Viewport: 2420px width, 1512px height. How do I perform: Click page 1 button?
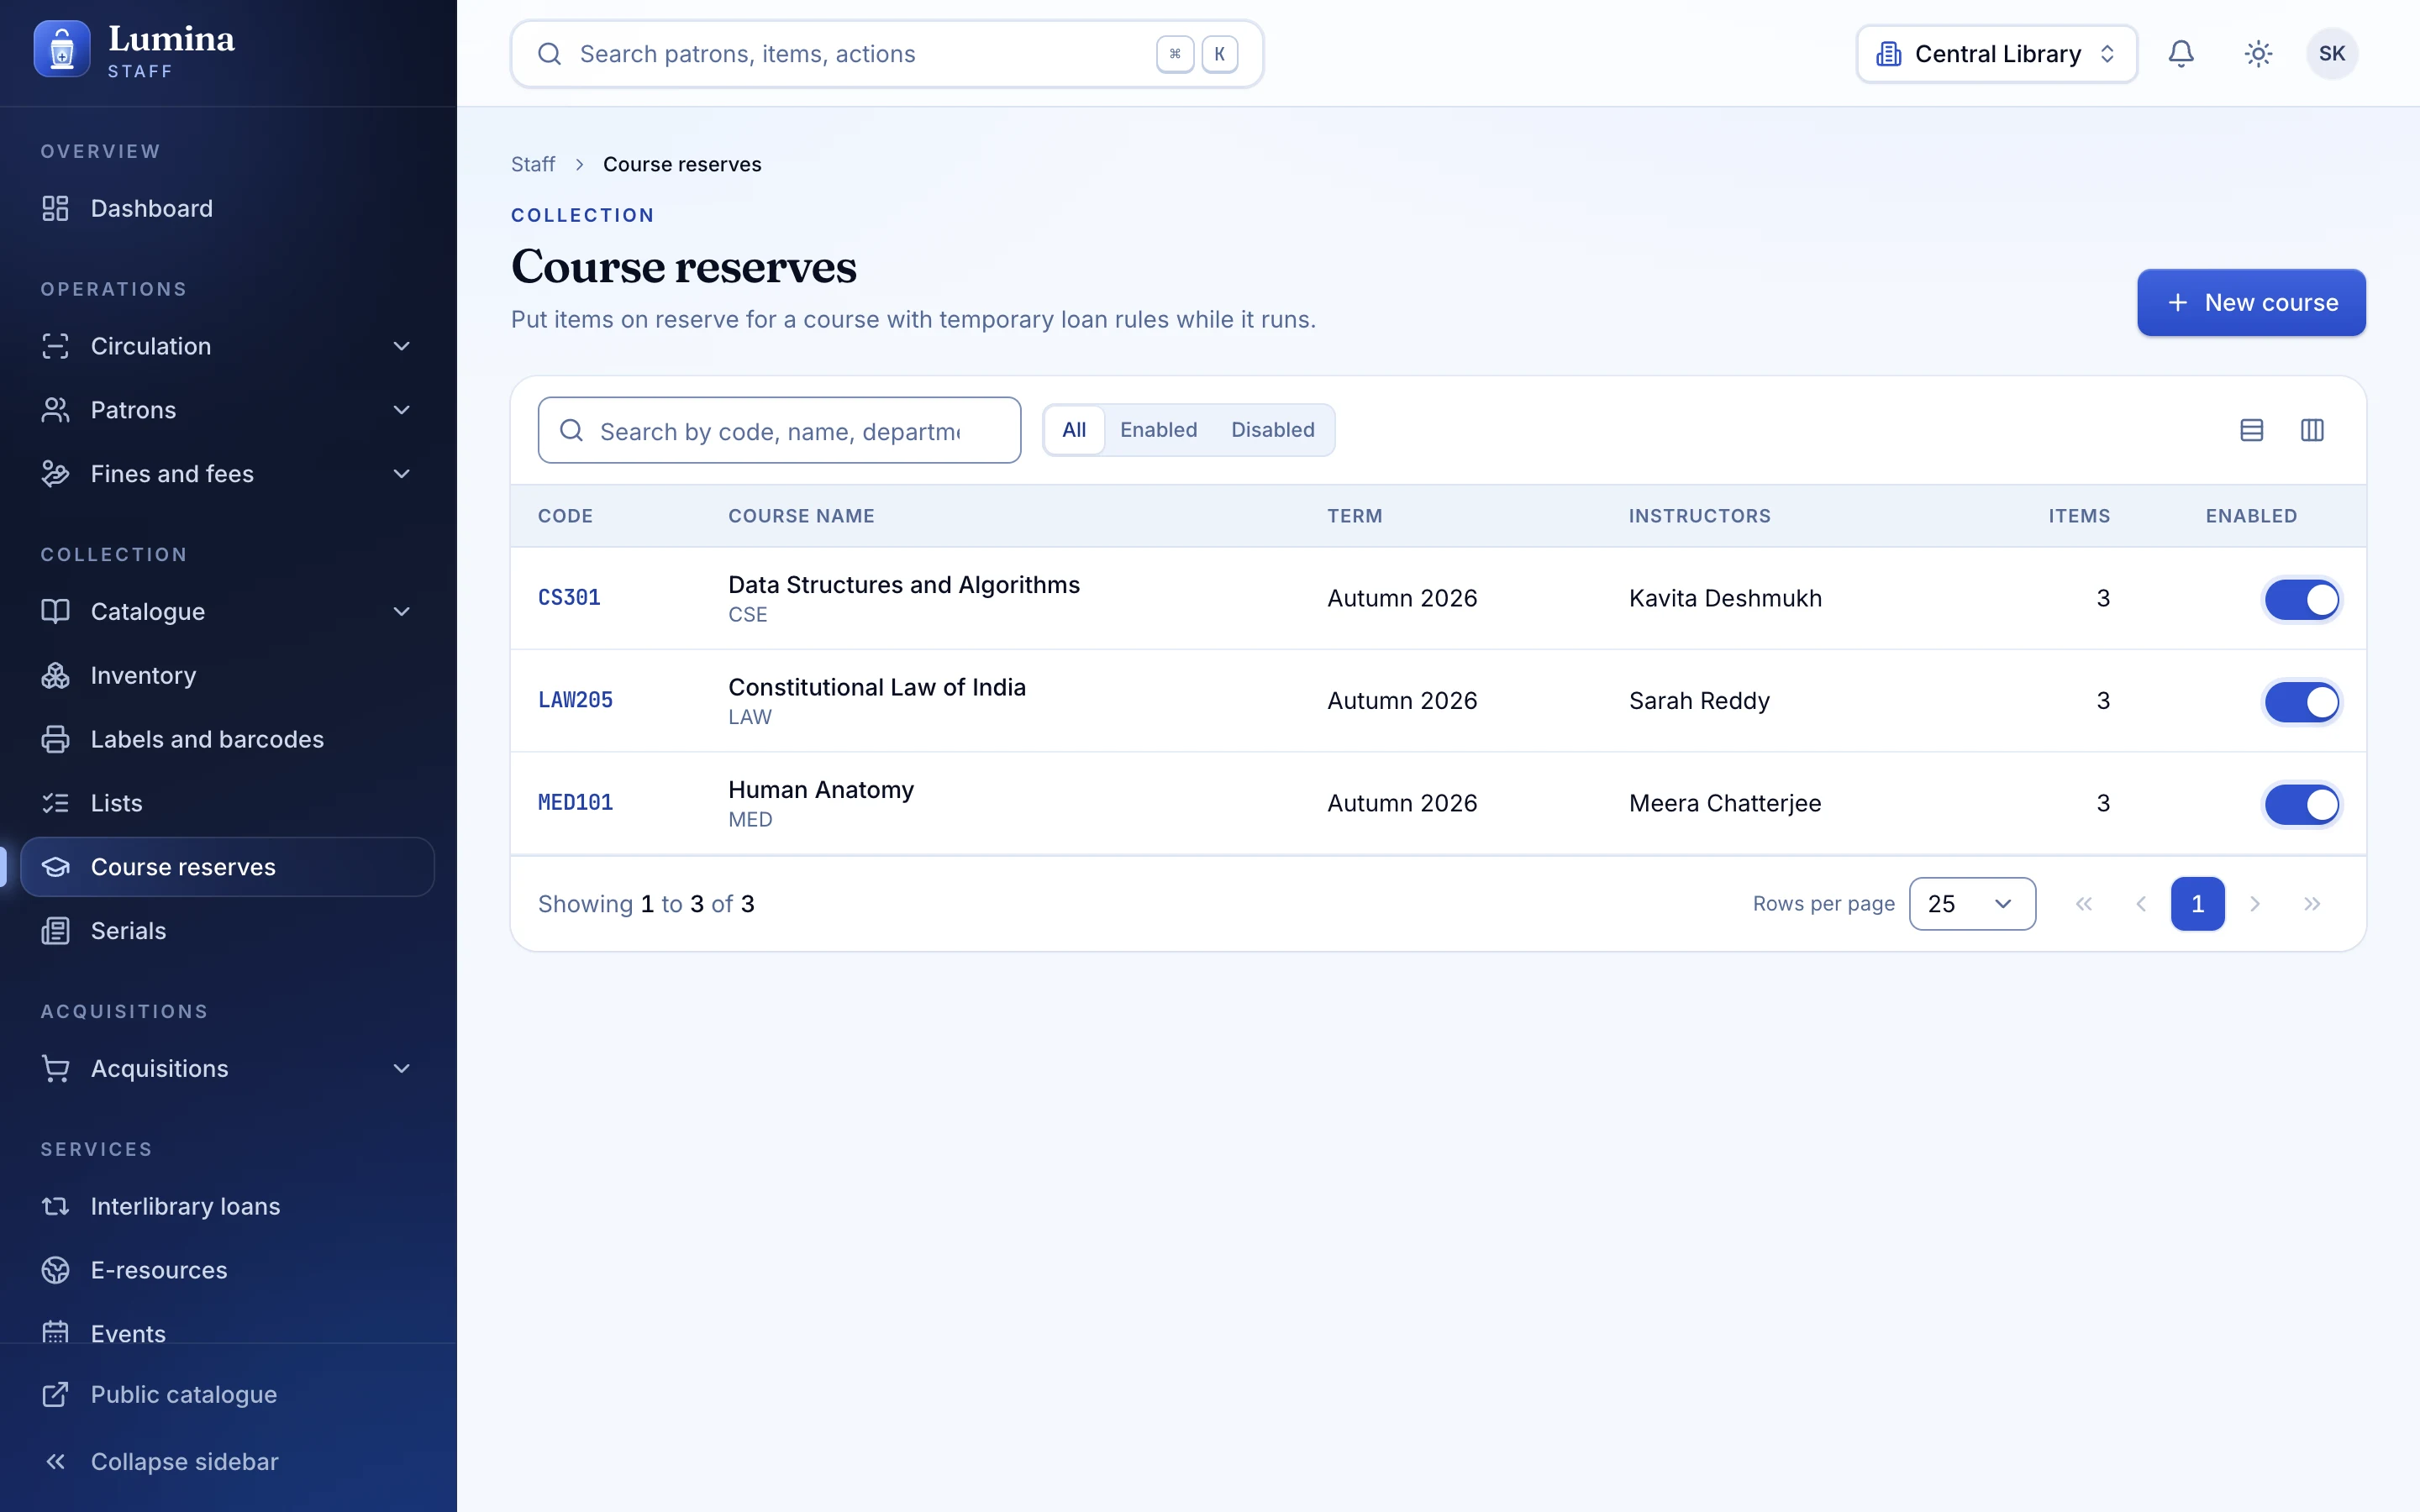click(x=2198, y=904)
